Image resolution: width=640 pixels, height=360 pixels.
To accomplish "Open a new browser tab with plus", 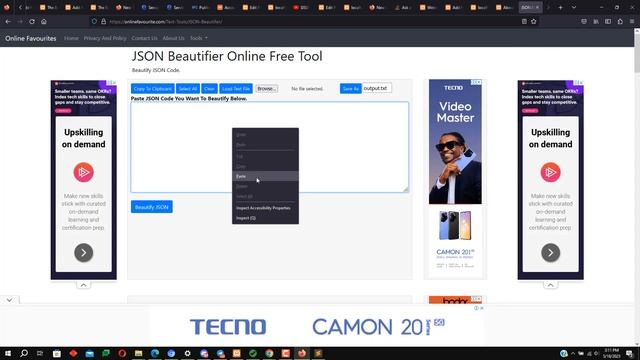I will (x=560, y=7).
